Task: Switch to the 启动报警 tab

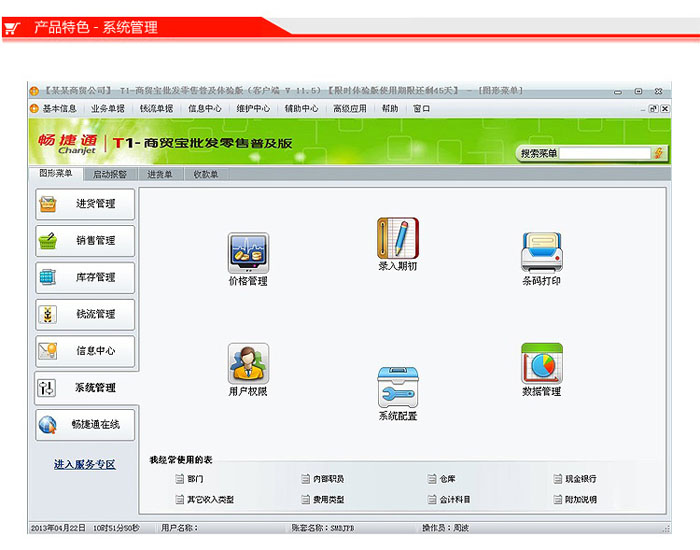Action: tap(110, 174)
